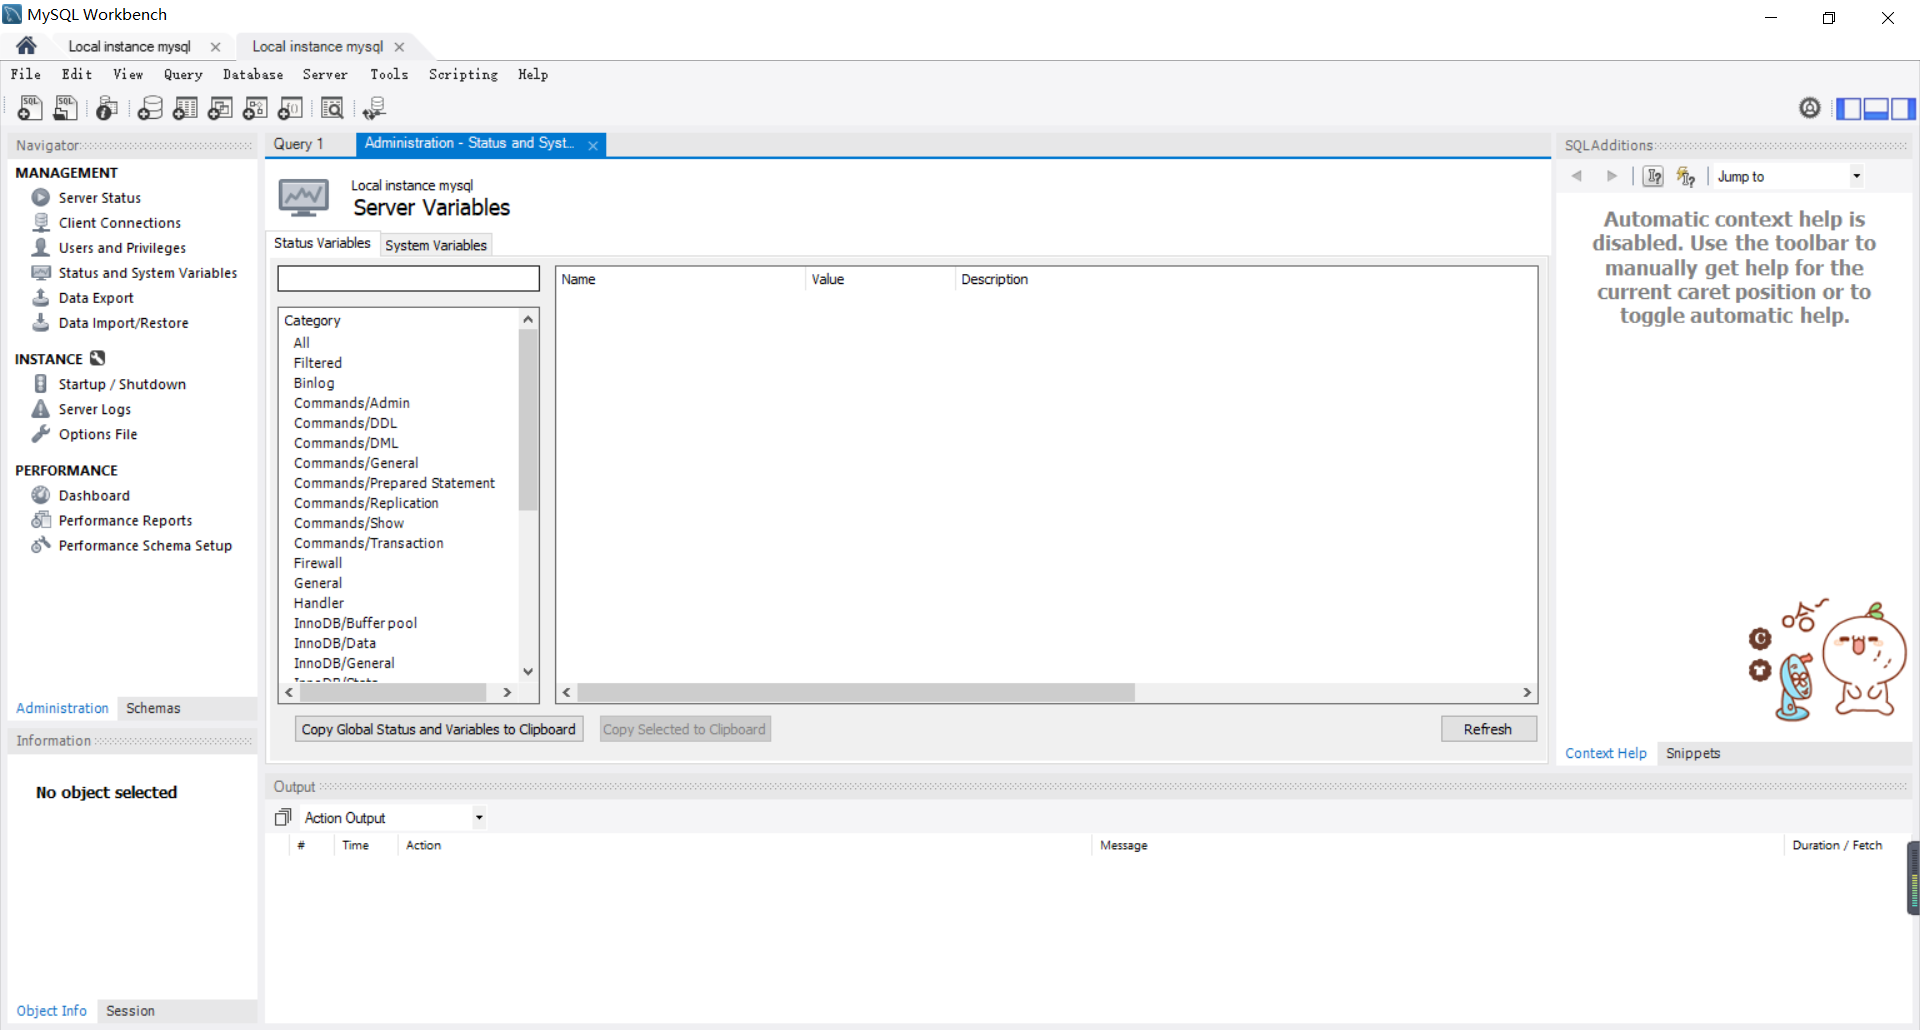Switch to Snippets tab
Image resolution: width=1920 pixels, height=1030 pixels.
[1693, 753]
